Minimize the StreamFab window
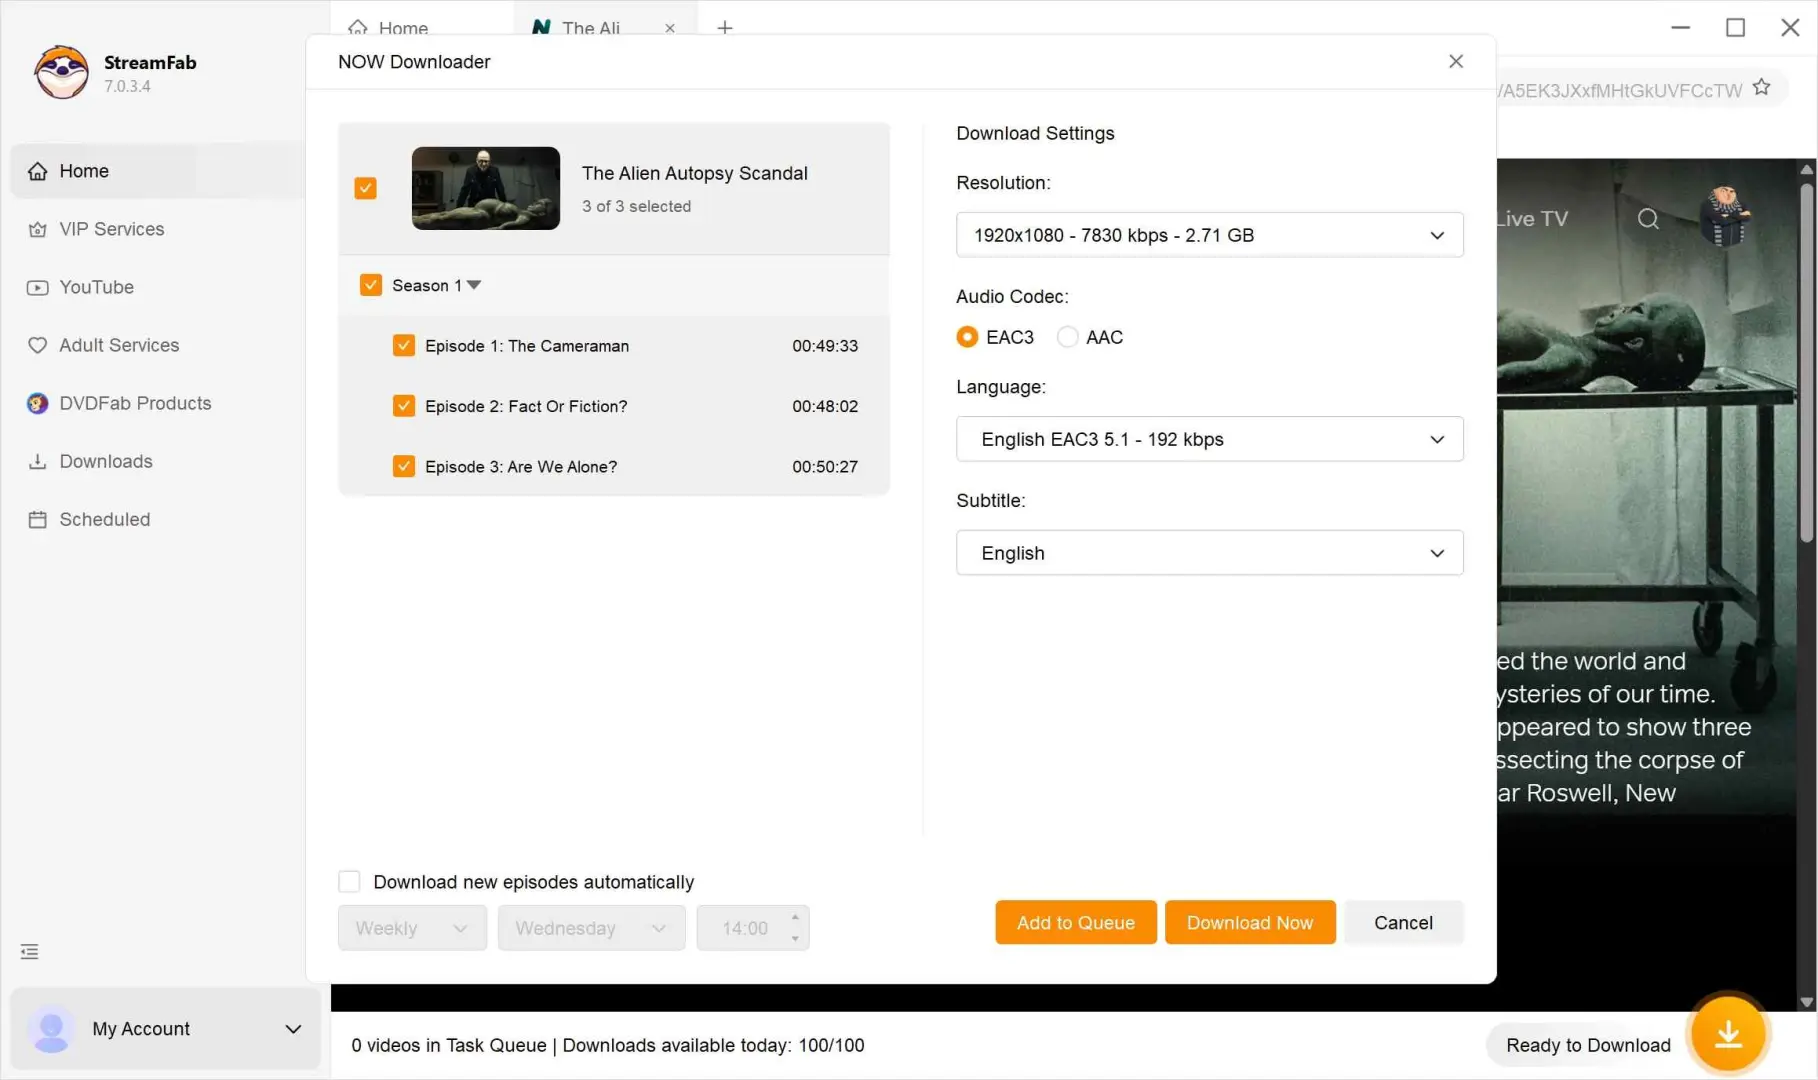Viewport: 1818px width, 1080px height. [x=1681, y=27]
